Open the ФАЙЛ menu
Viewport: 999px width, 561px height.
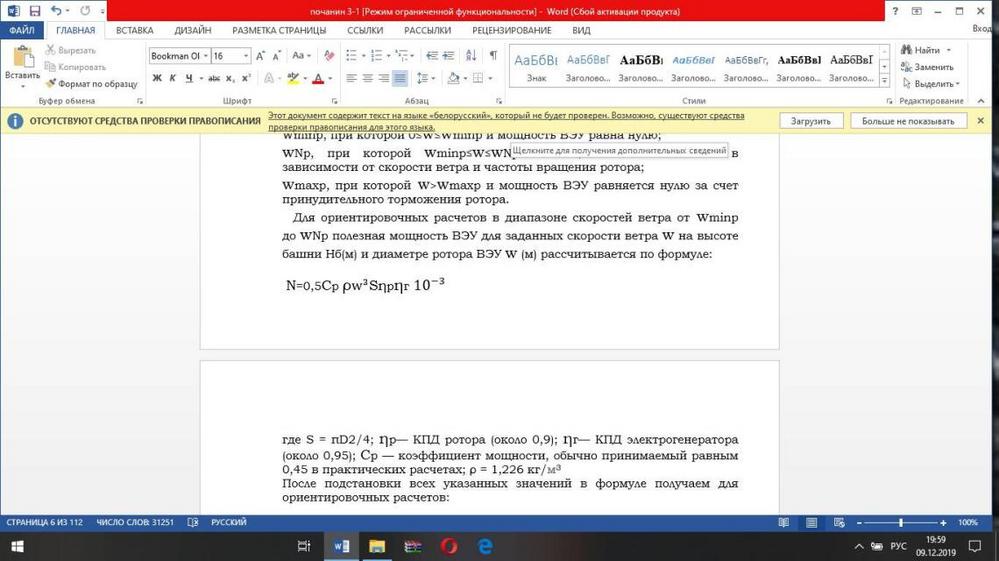22,30
